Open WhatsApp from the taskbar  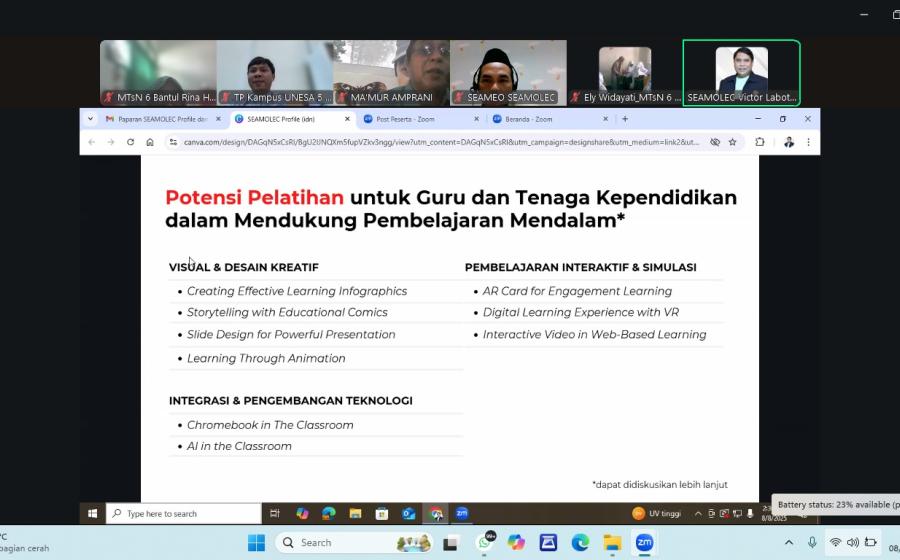tap(485, 543)
